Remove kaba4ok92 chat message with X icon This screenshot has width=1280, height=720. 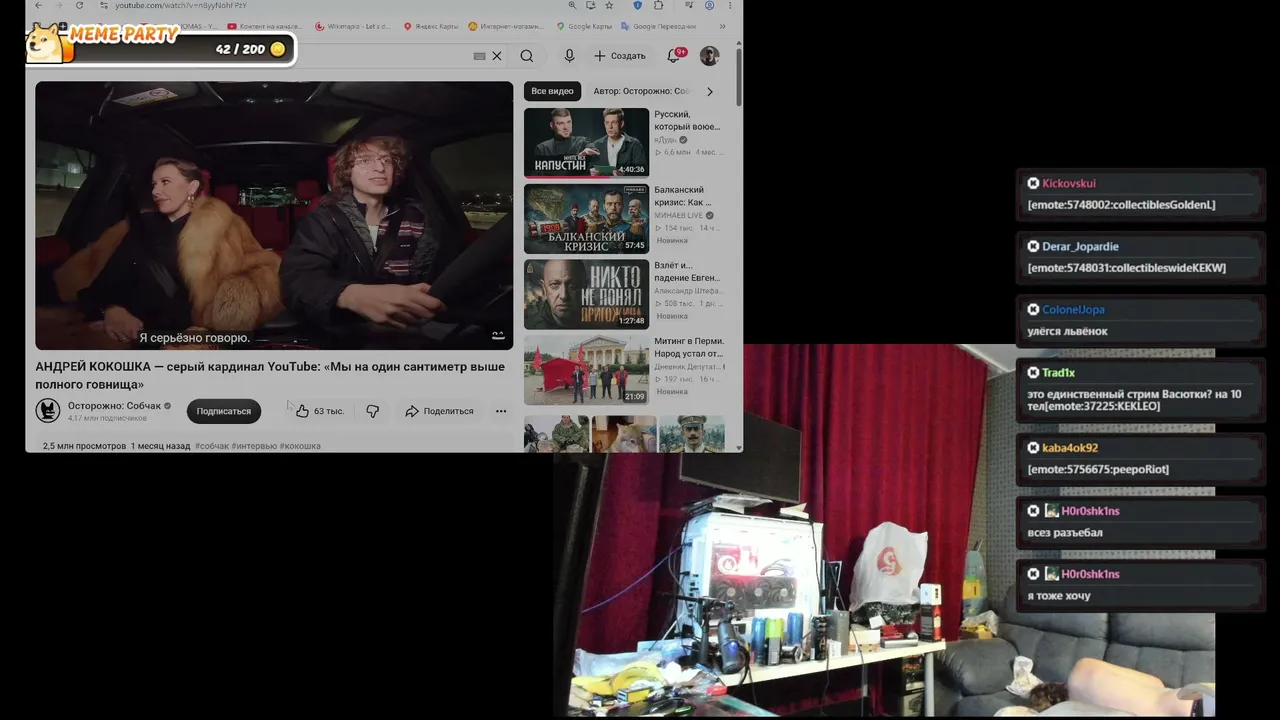[1033, 448]
